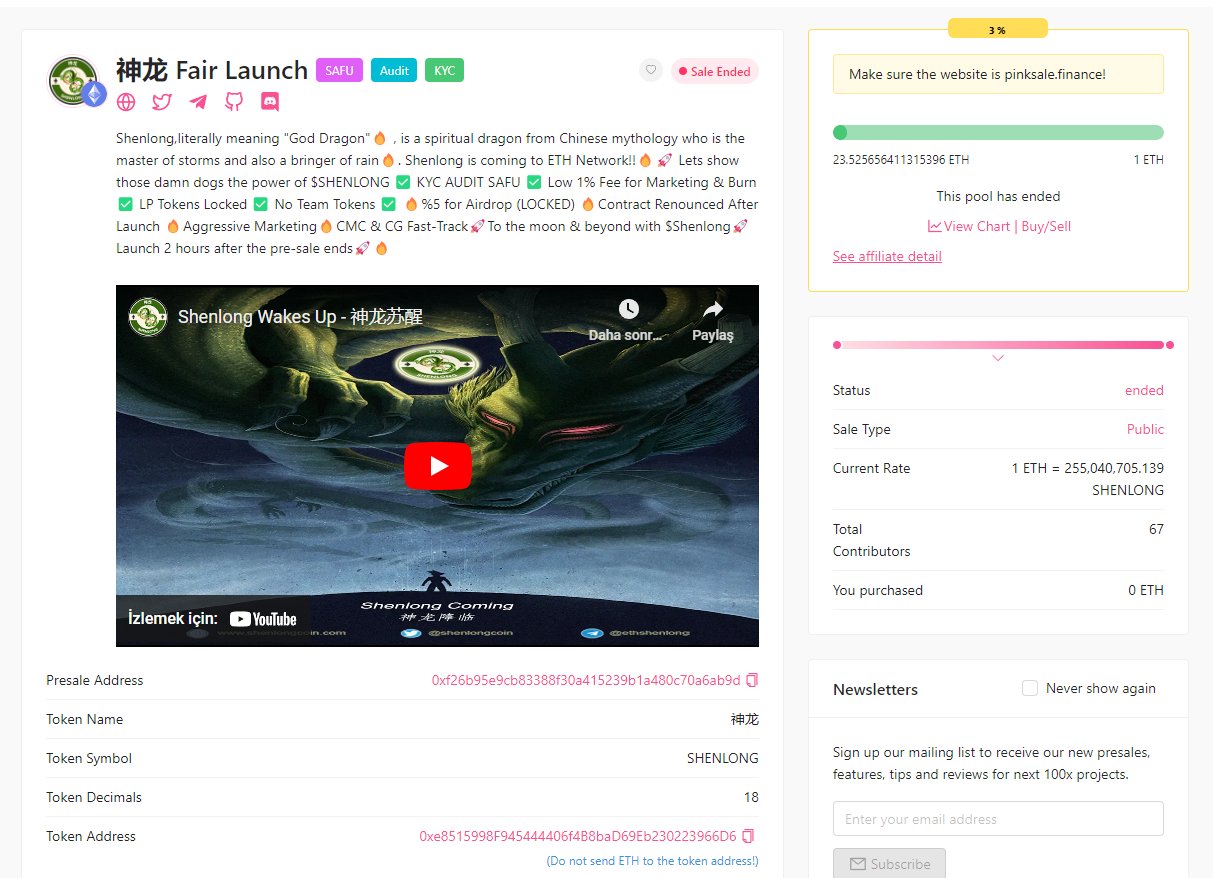Click the 3 % yellow badge
Image resolution: width=1213 pixels, height=878 pixels.
pos(998,30)
